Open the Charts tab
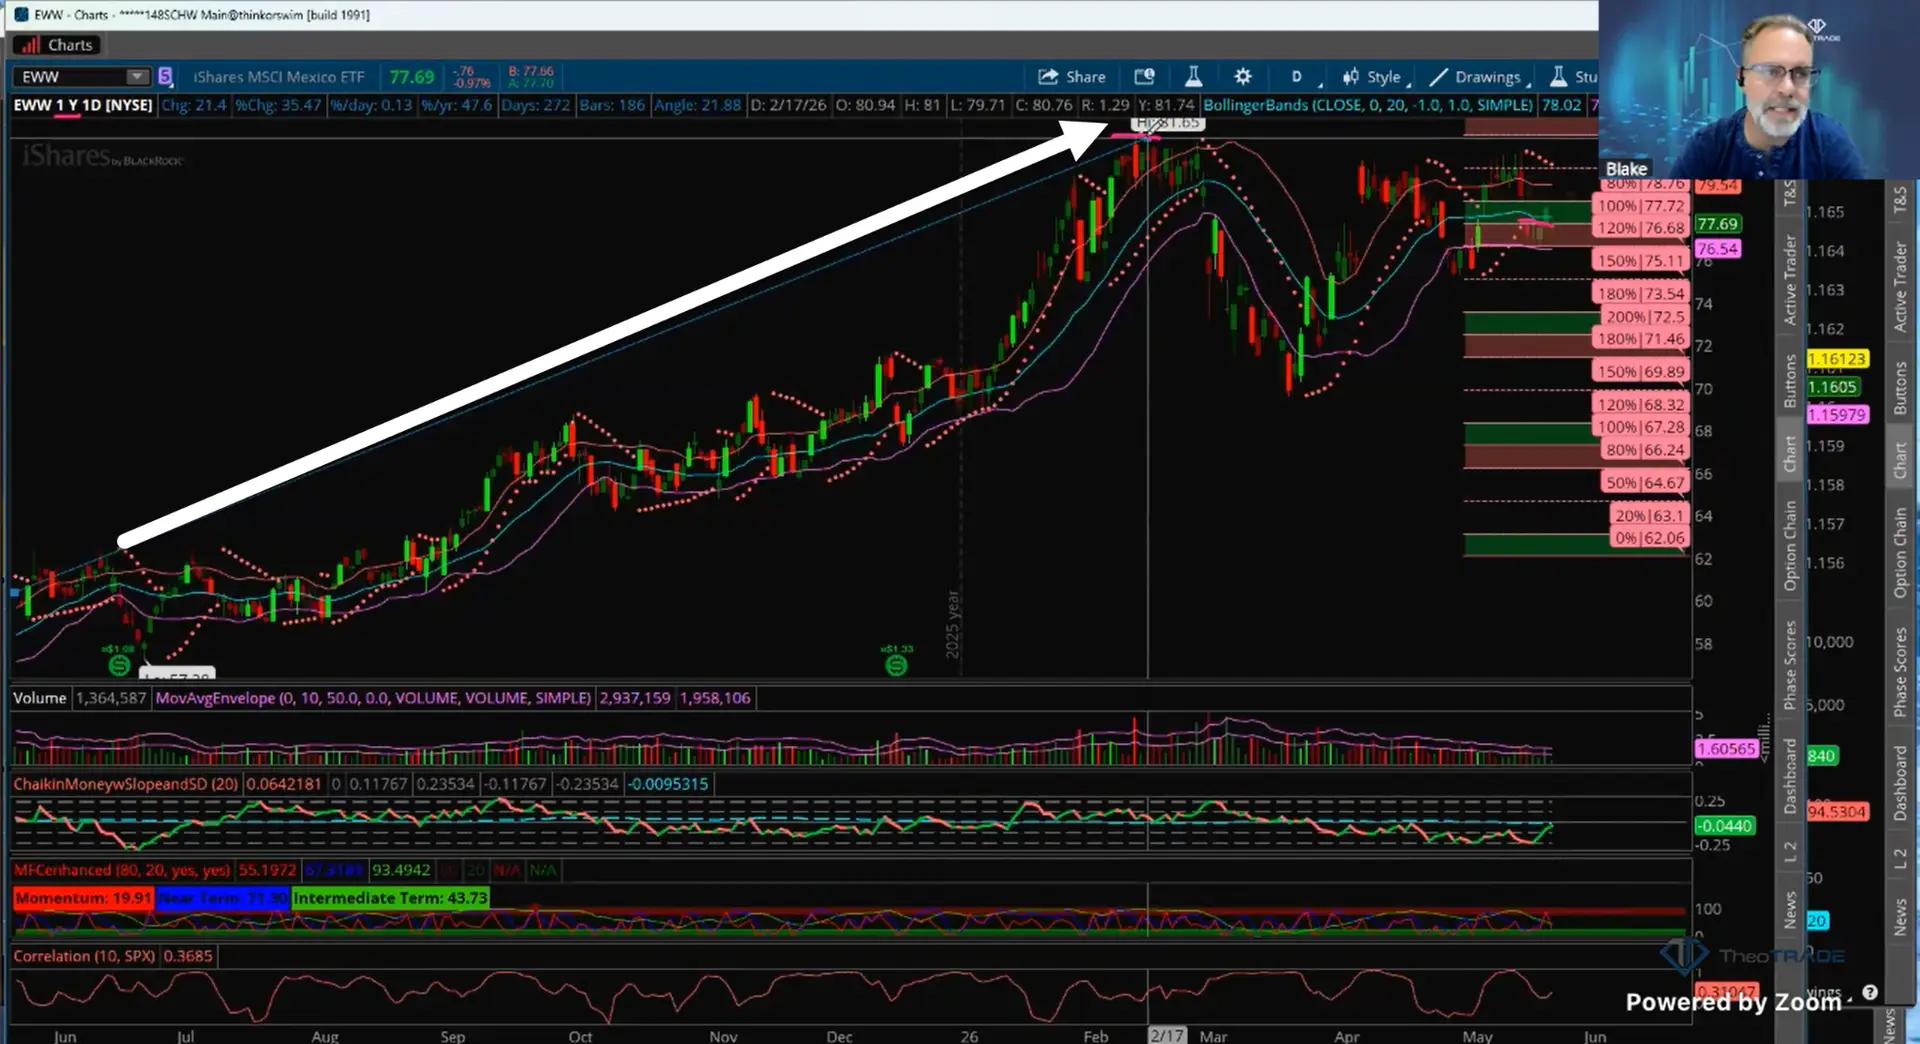1920x1044 pixels. tap(57, 45)
